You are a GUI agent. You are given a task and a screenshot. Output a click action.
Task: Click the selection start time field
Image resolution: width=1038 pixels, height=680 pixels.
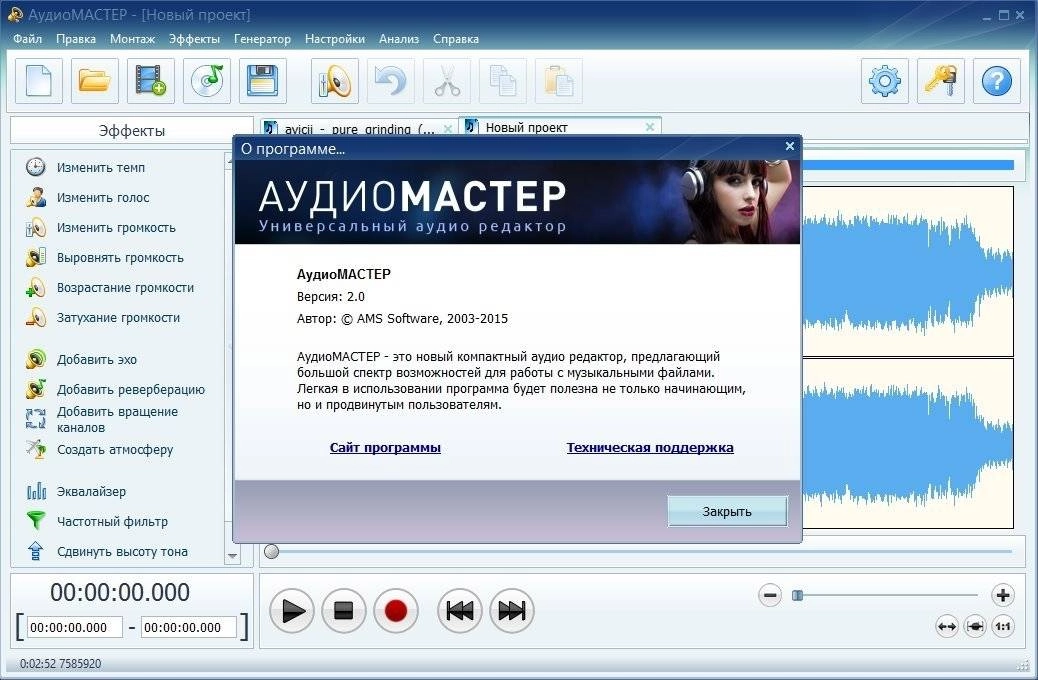(75, 627)
